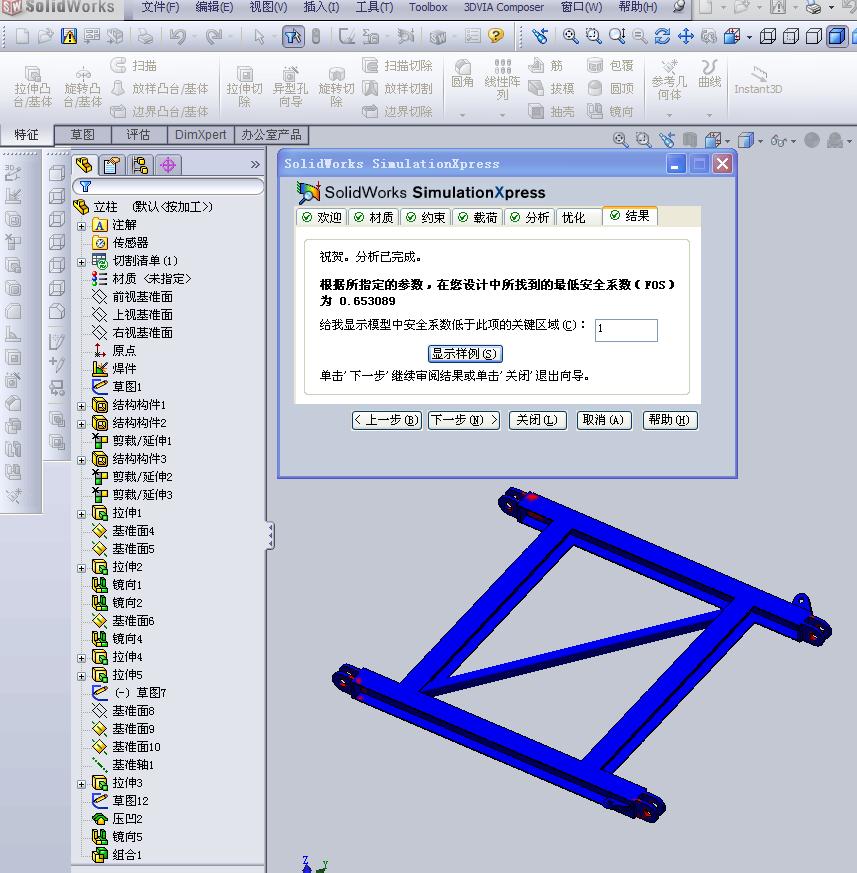Open the 工具(T) menu
The image size is (857, 873).
point(374,7)
